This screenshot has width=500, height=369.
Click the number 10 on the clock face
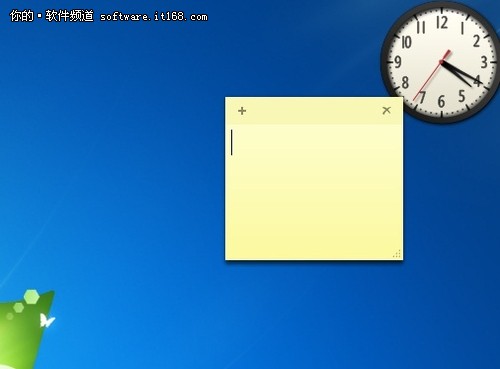click(406, 42)
